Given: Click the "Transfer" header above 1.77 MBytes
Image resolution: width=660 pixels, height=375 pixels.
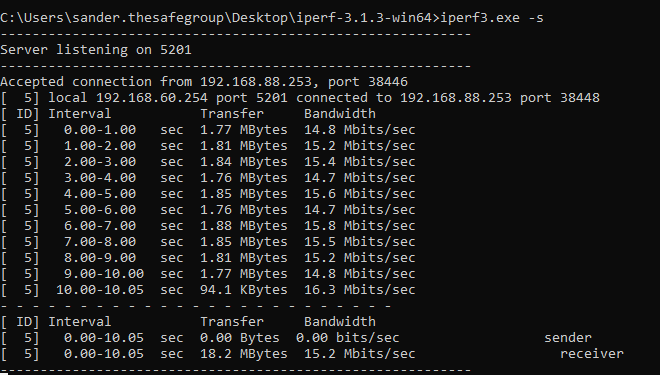Looking at the screenshot, I should pyautogui.click(x=232, y=114).
